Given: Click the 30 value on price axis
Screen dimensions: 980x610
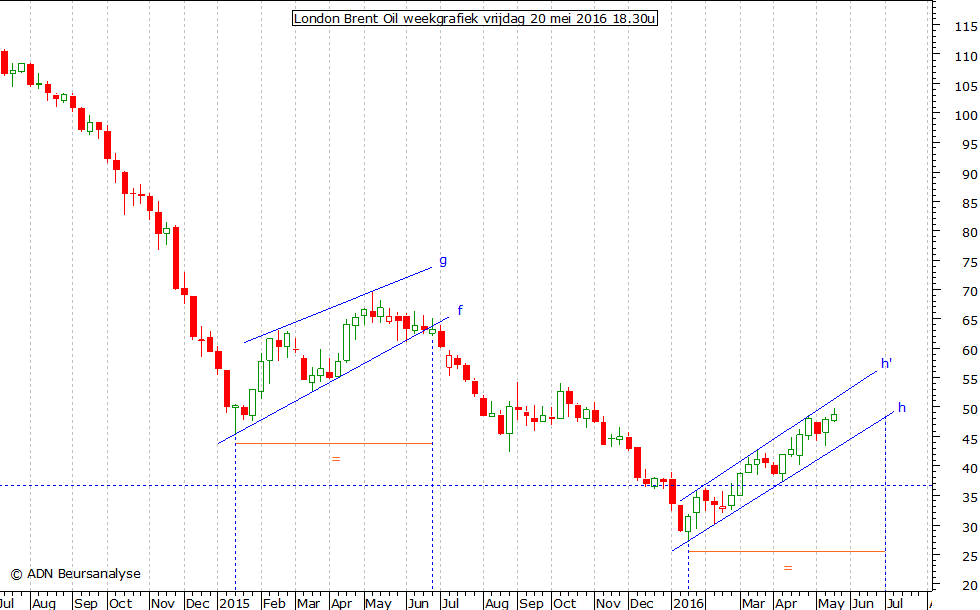Looking at the screenshot, I should (969, 528).
